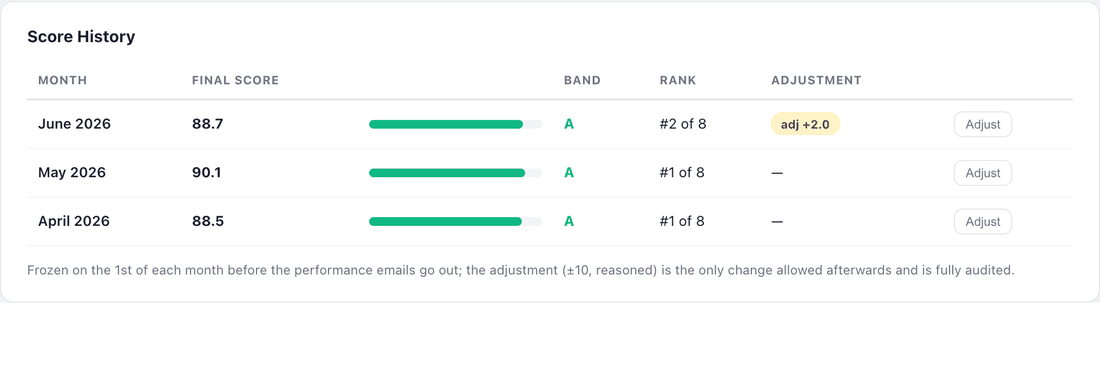Click the May 2026 score progress bar
1100x375 pixels.
coord(455,173)
